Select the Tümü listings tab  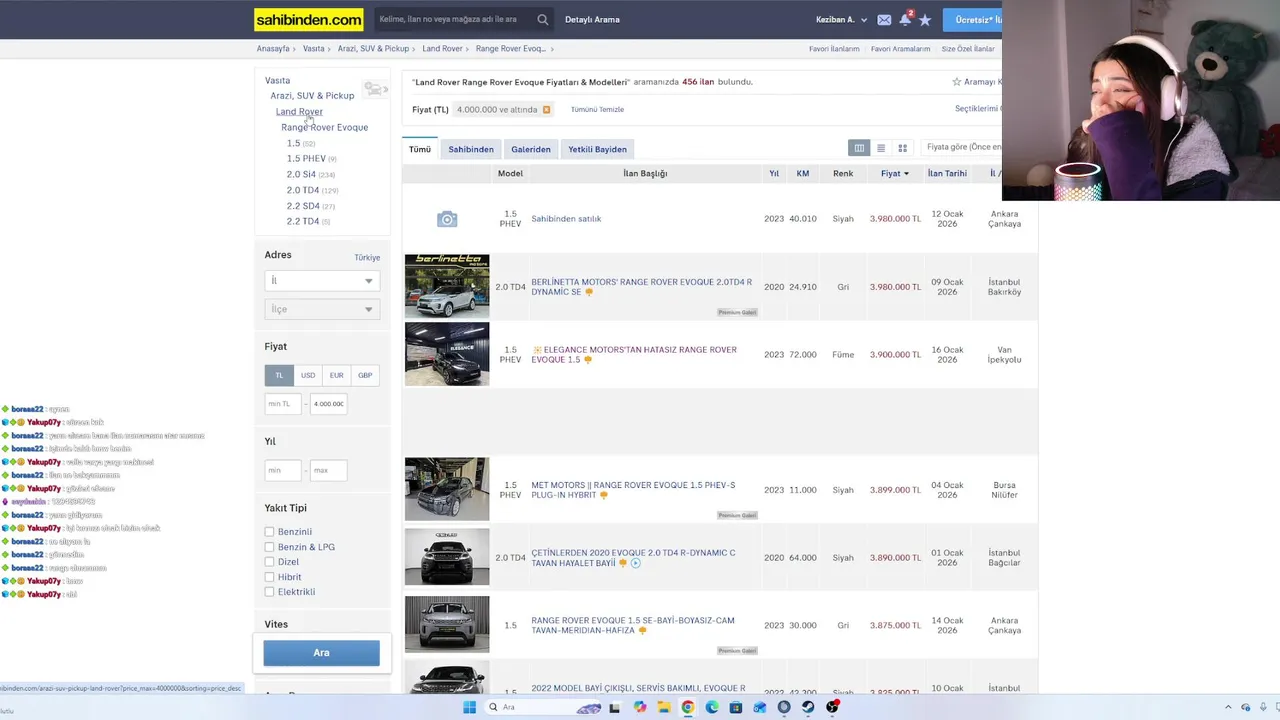click(420, 149)
